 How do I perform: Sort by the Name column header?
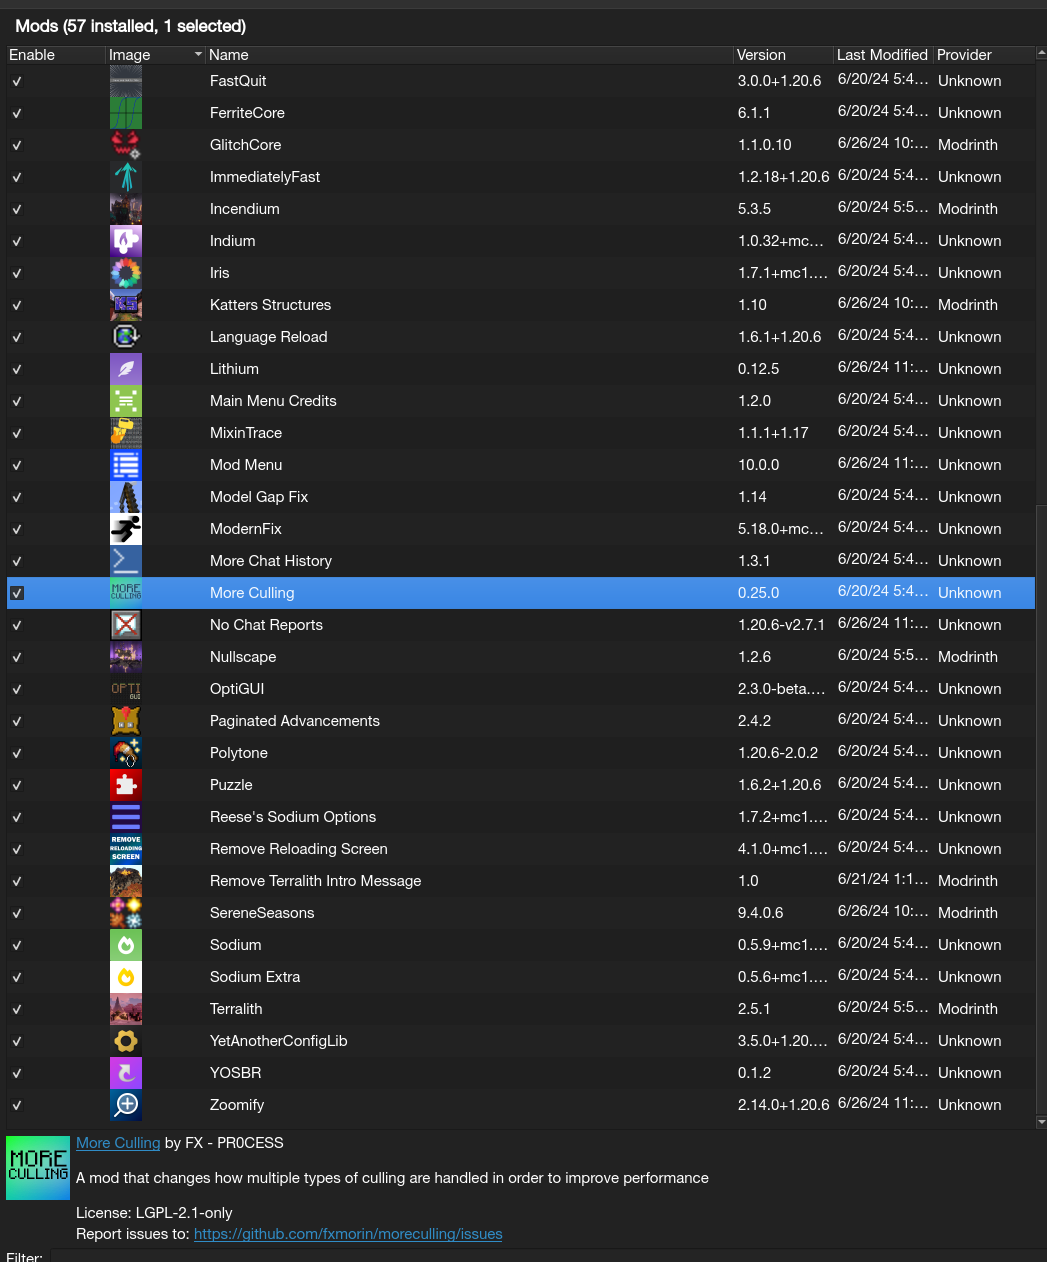pyautogui.click(x=469, y=55)
